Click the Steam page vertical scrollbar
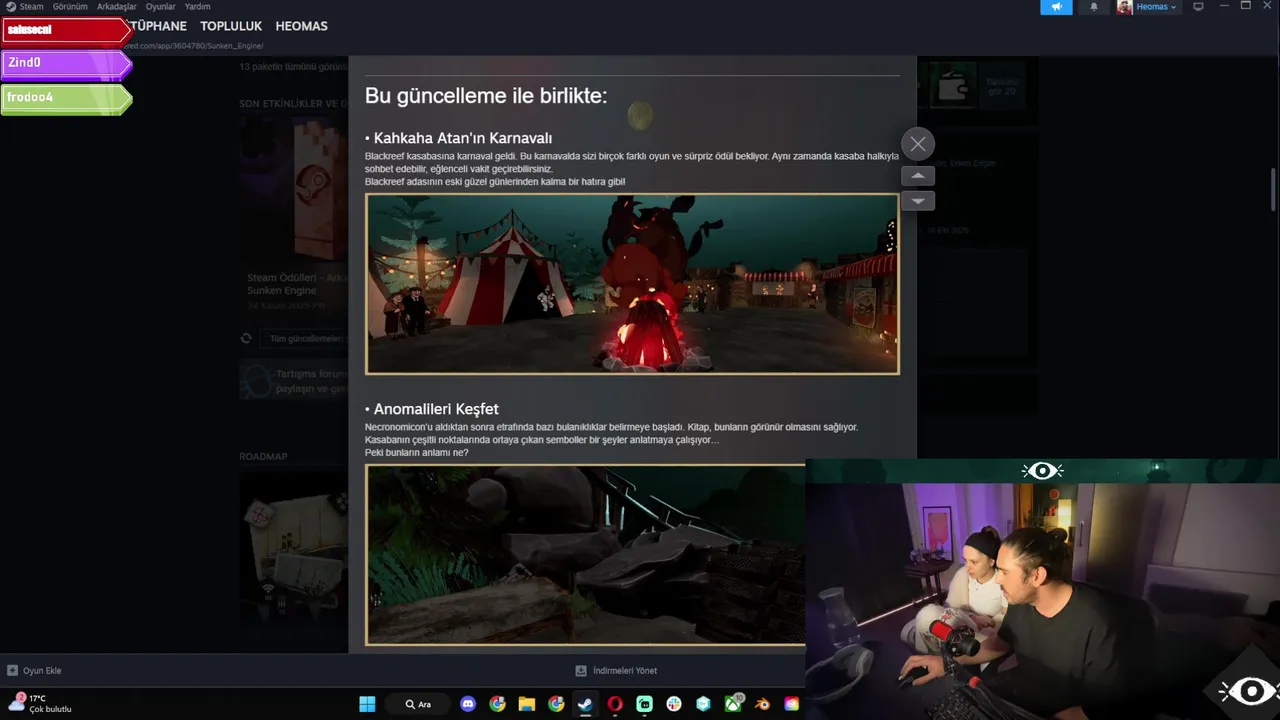This screenshot has height=720, width=1280. (x=1273, y=190)
